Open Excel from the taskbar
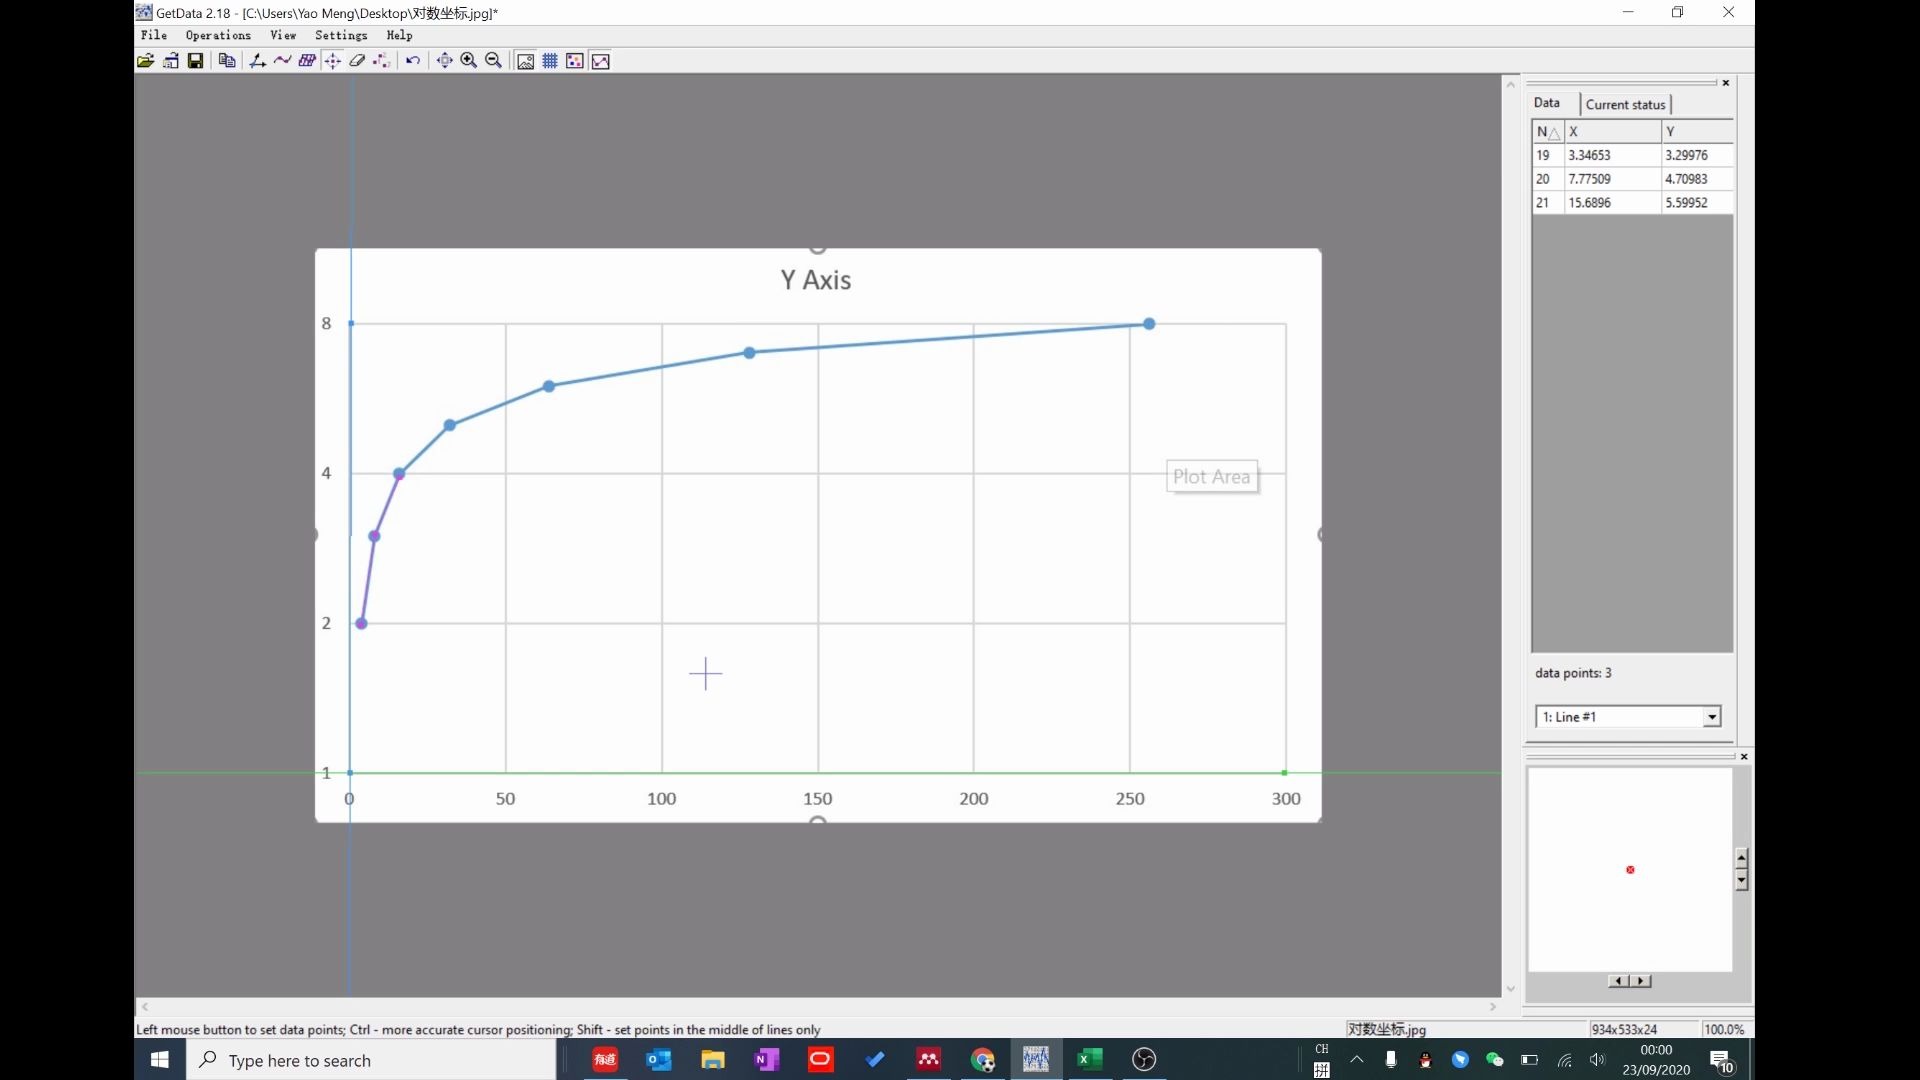 click(x=1089, y=1059)
